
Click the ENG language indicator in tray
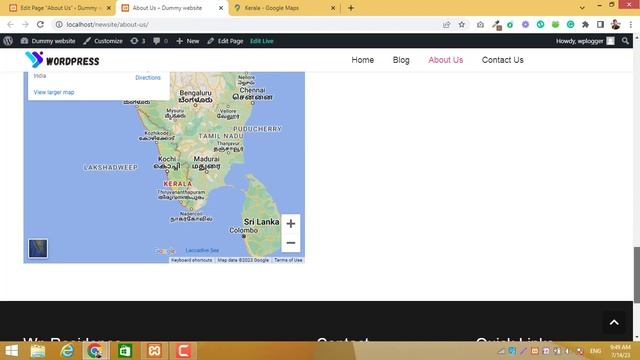[x=596, y=351]
